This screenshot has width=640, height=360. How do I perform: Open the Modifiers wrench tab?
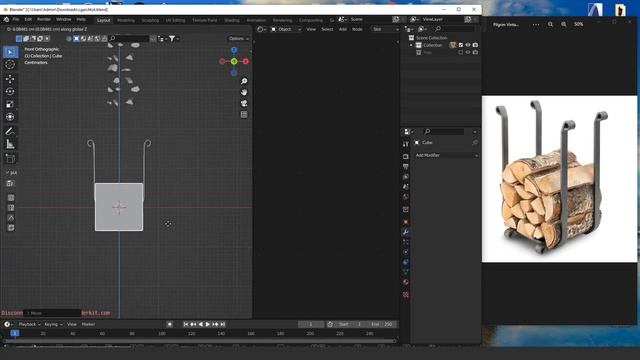[406, 232]
